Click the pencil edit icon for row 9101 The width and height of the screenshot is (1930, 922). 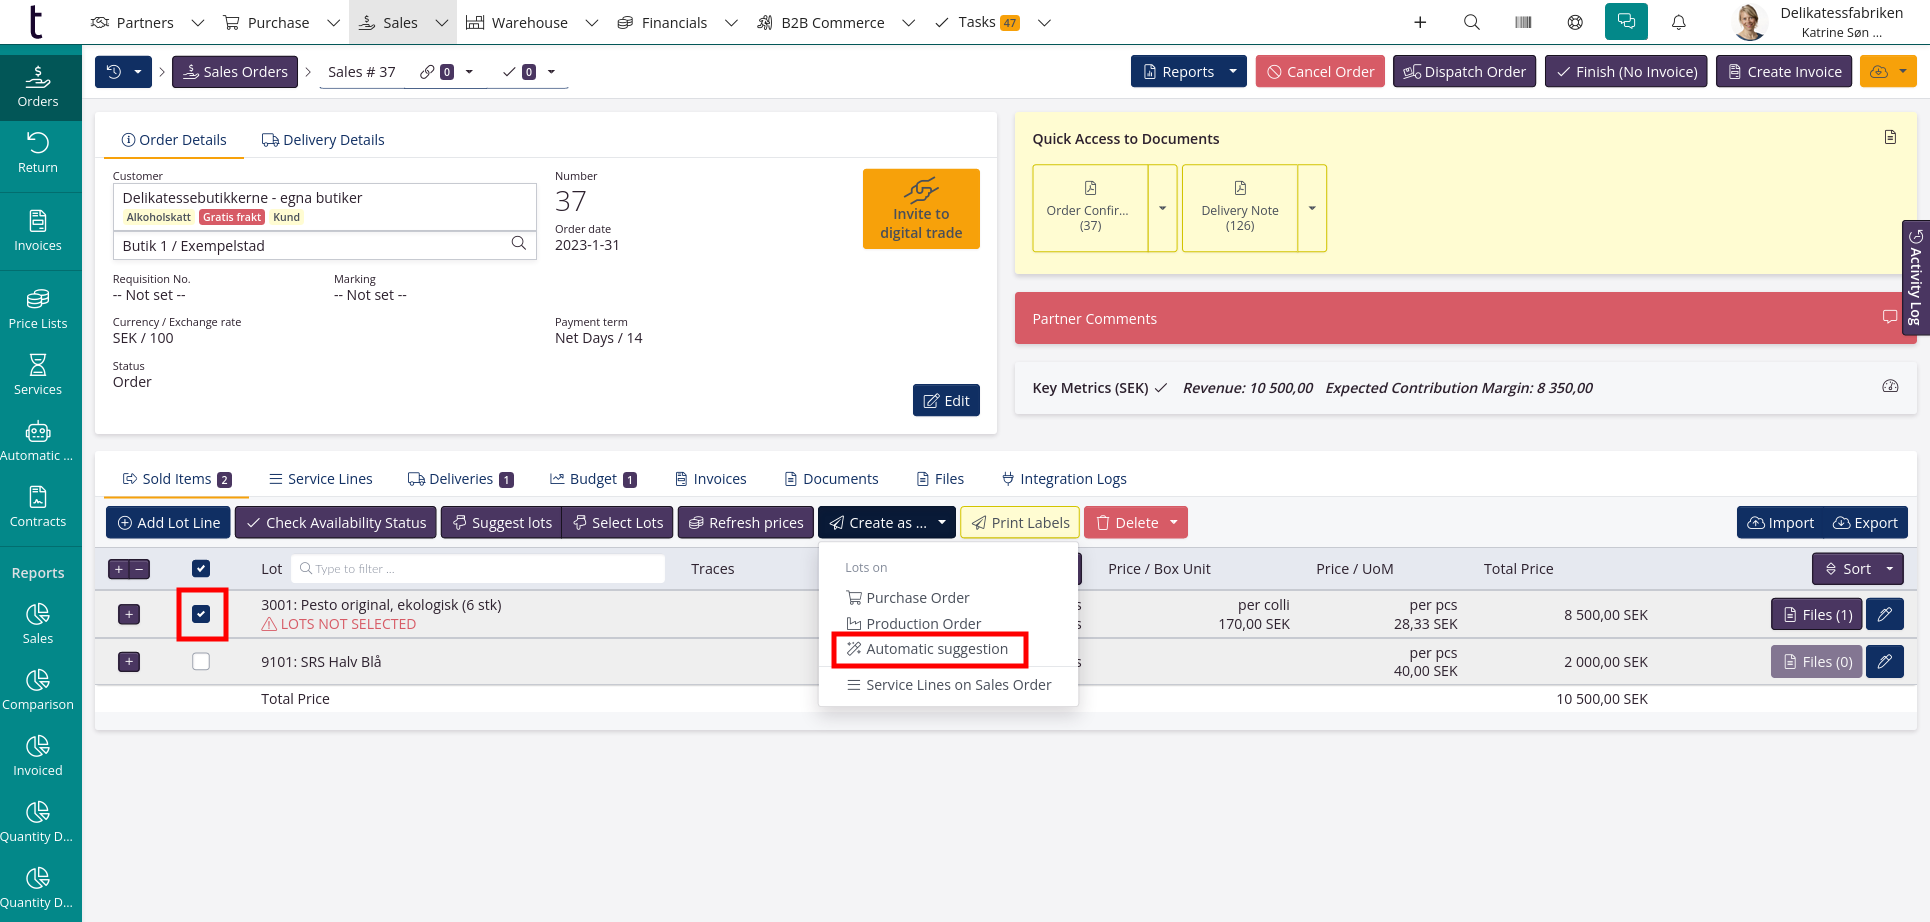pyautogui.click(x=1884, y=662)
